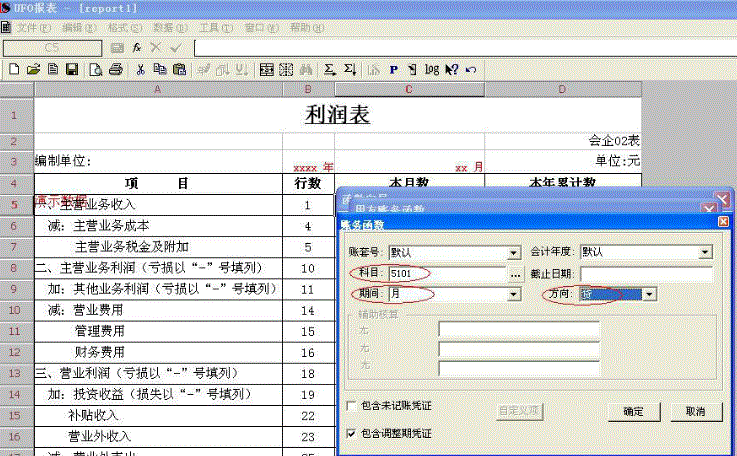
Task: Click the Sum sigma toolbar icon
Action: (x=330, y=70)
